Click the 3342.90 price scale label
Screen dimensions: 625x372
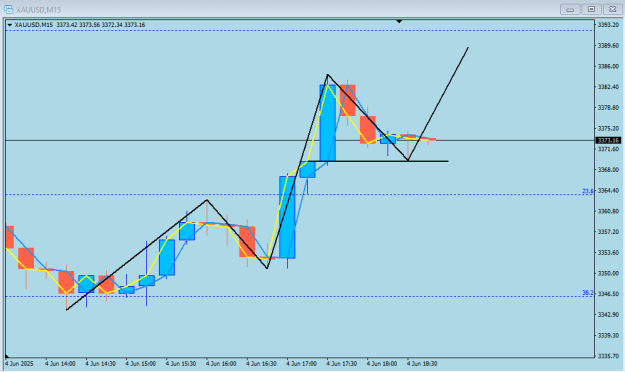[x=608, y=315]
